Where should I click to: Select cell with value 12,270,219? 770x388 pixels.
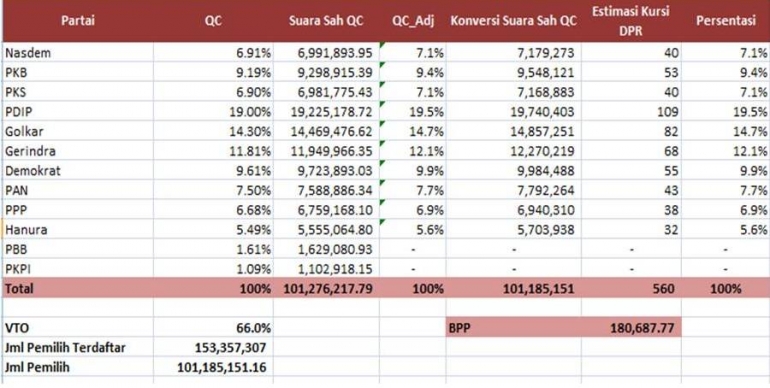513,151
